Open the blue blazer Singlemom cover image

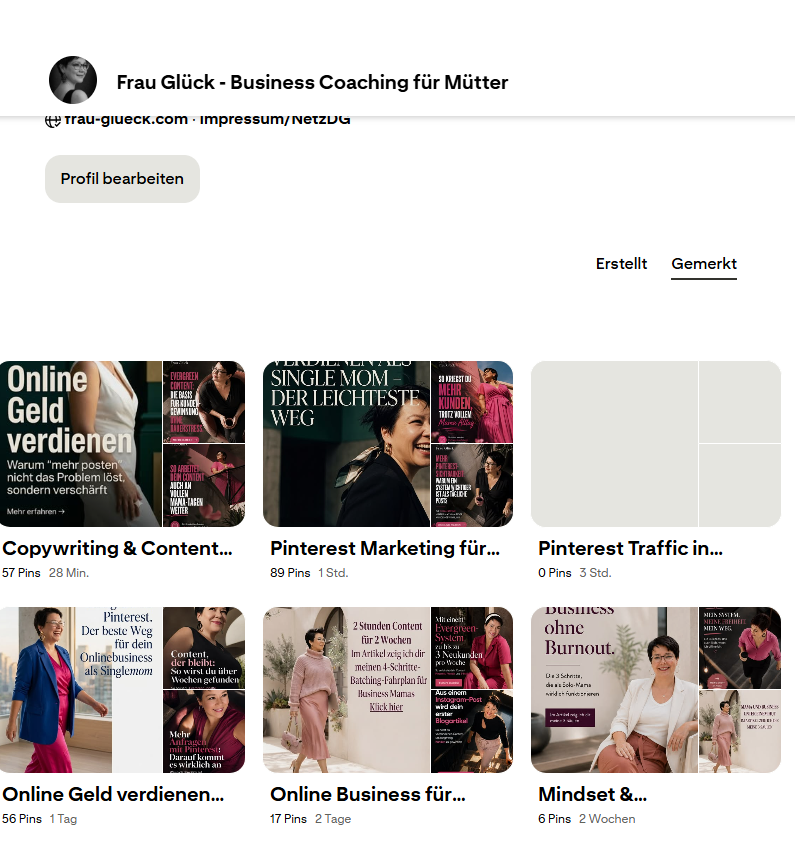(81, 690)
